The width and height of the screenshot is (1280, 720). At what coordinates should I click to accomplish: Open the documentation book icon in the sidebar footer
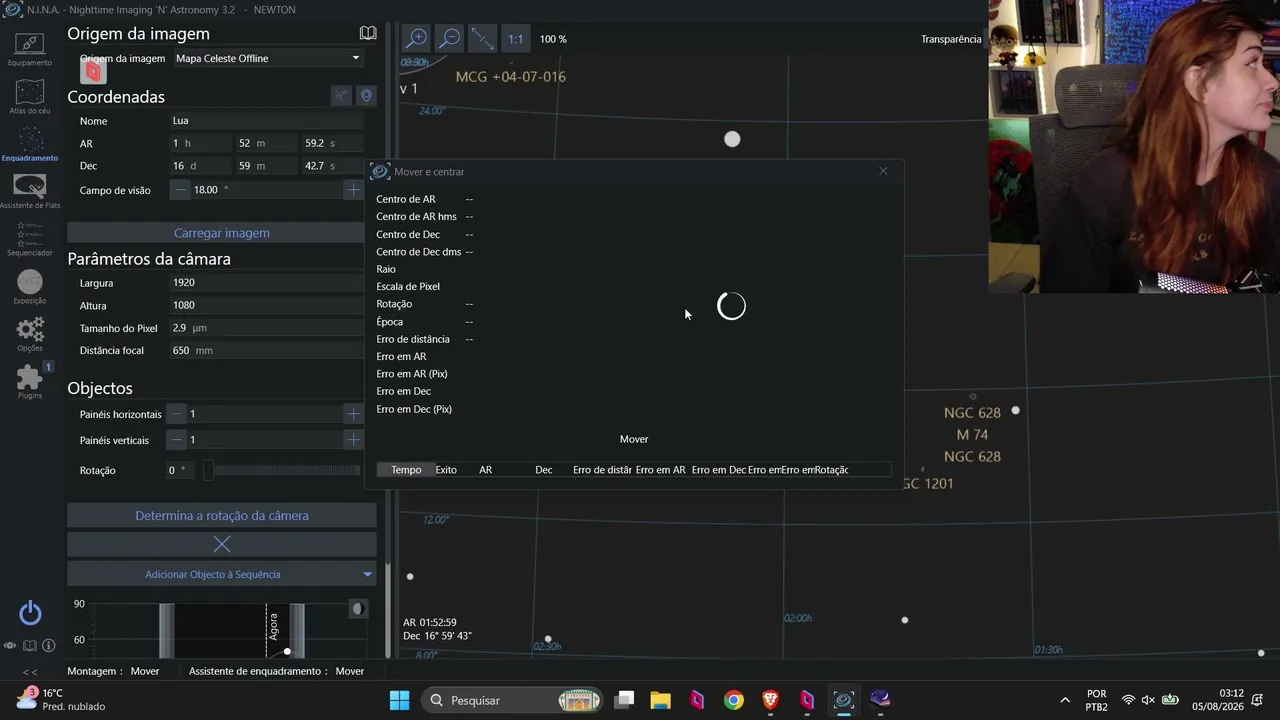coord(30,646)
